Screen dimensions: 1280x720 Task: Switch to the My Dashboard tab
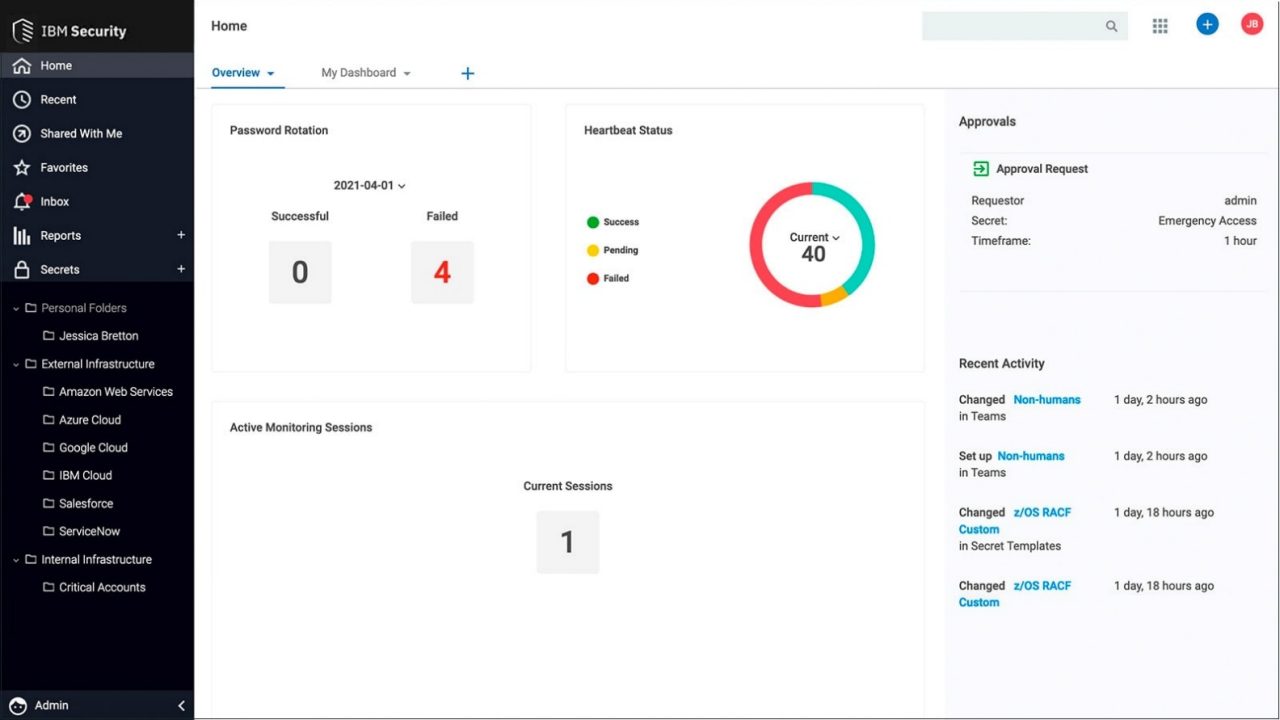[359, 72]
